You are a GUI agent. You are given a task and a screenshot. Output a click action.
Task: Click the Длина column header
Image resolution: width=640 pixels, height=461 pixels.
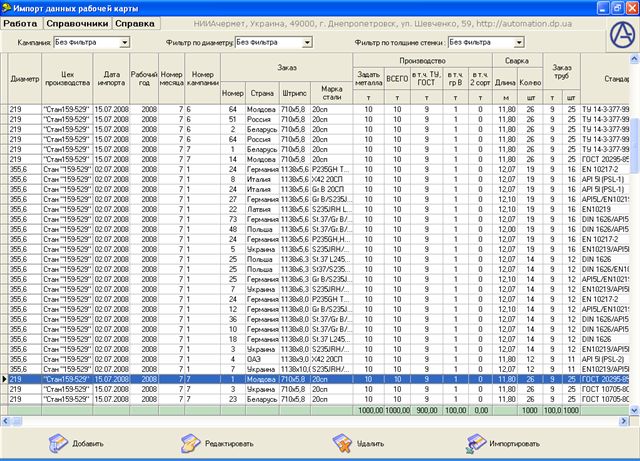coord(505,82)
